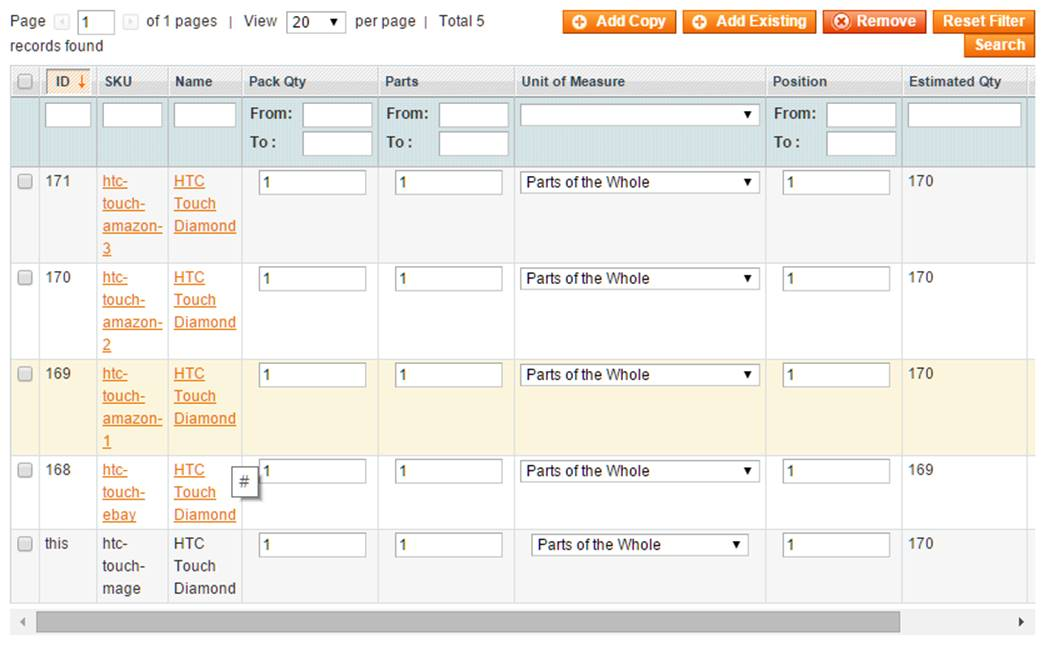This screenshot has height=645, width=1049.
Task: Open HTC Touch Diamond link in row 169
Action: (205, 396)
